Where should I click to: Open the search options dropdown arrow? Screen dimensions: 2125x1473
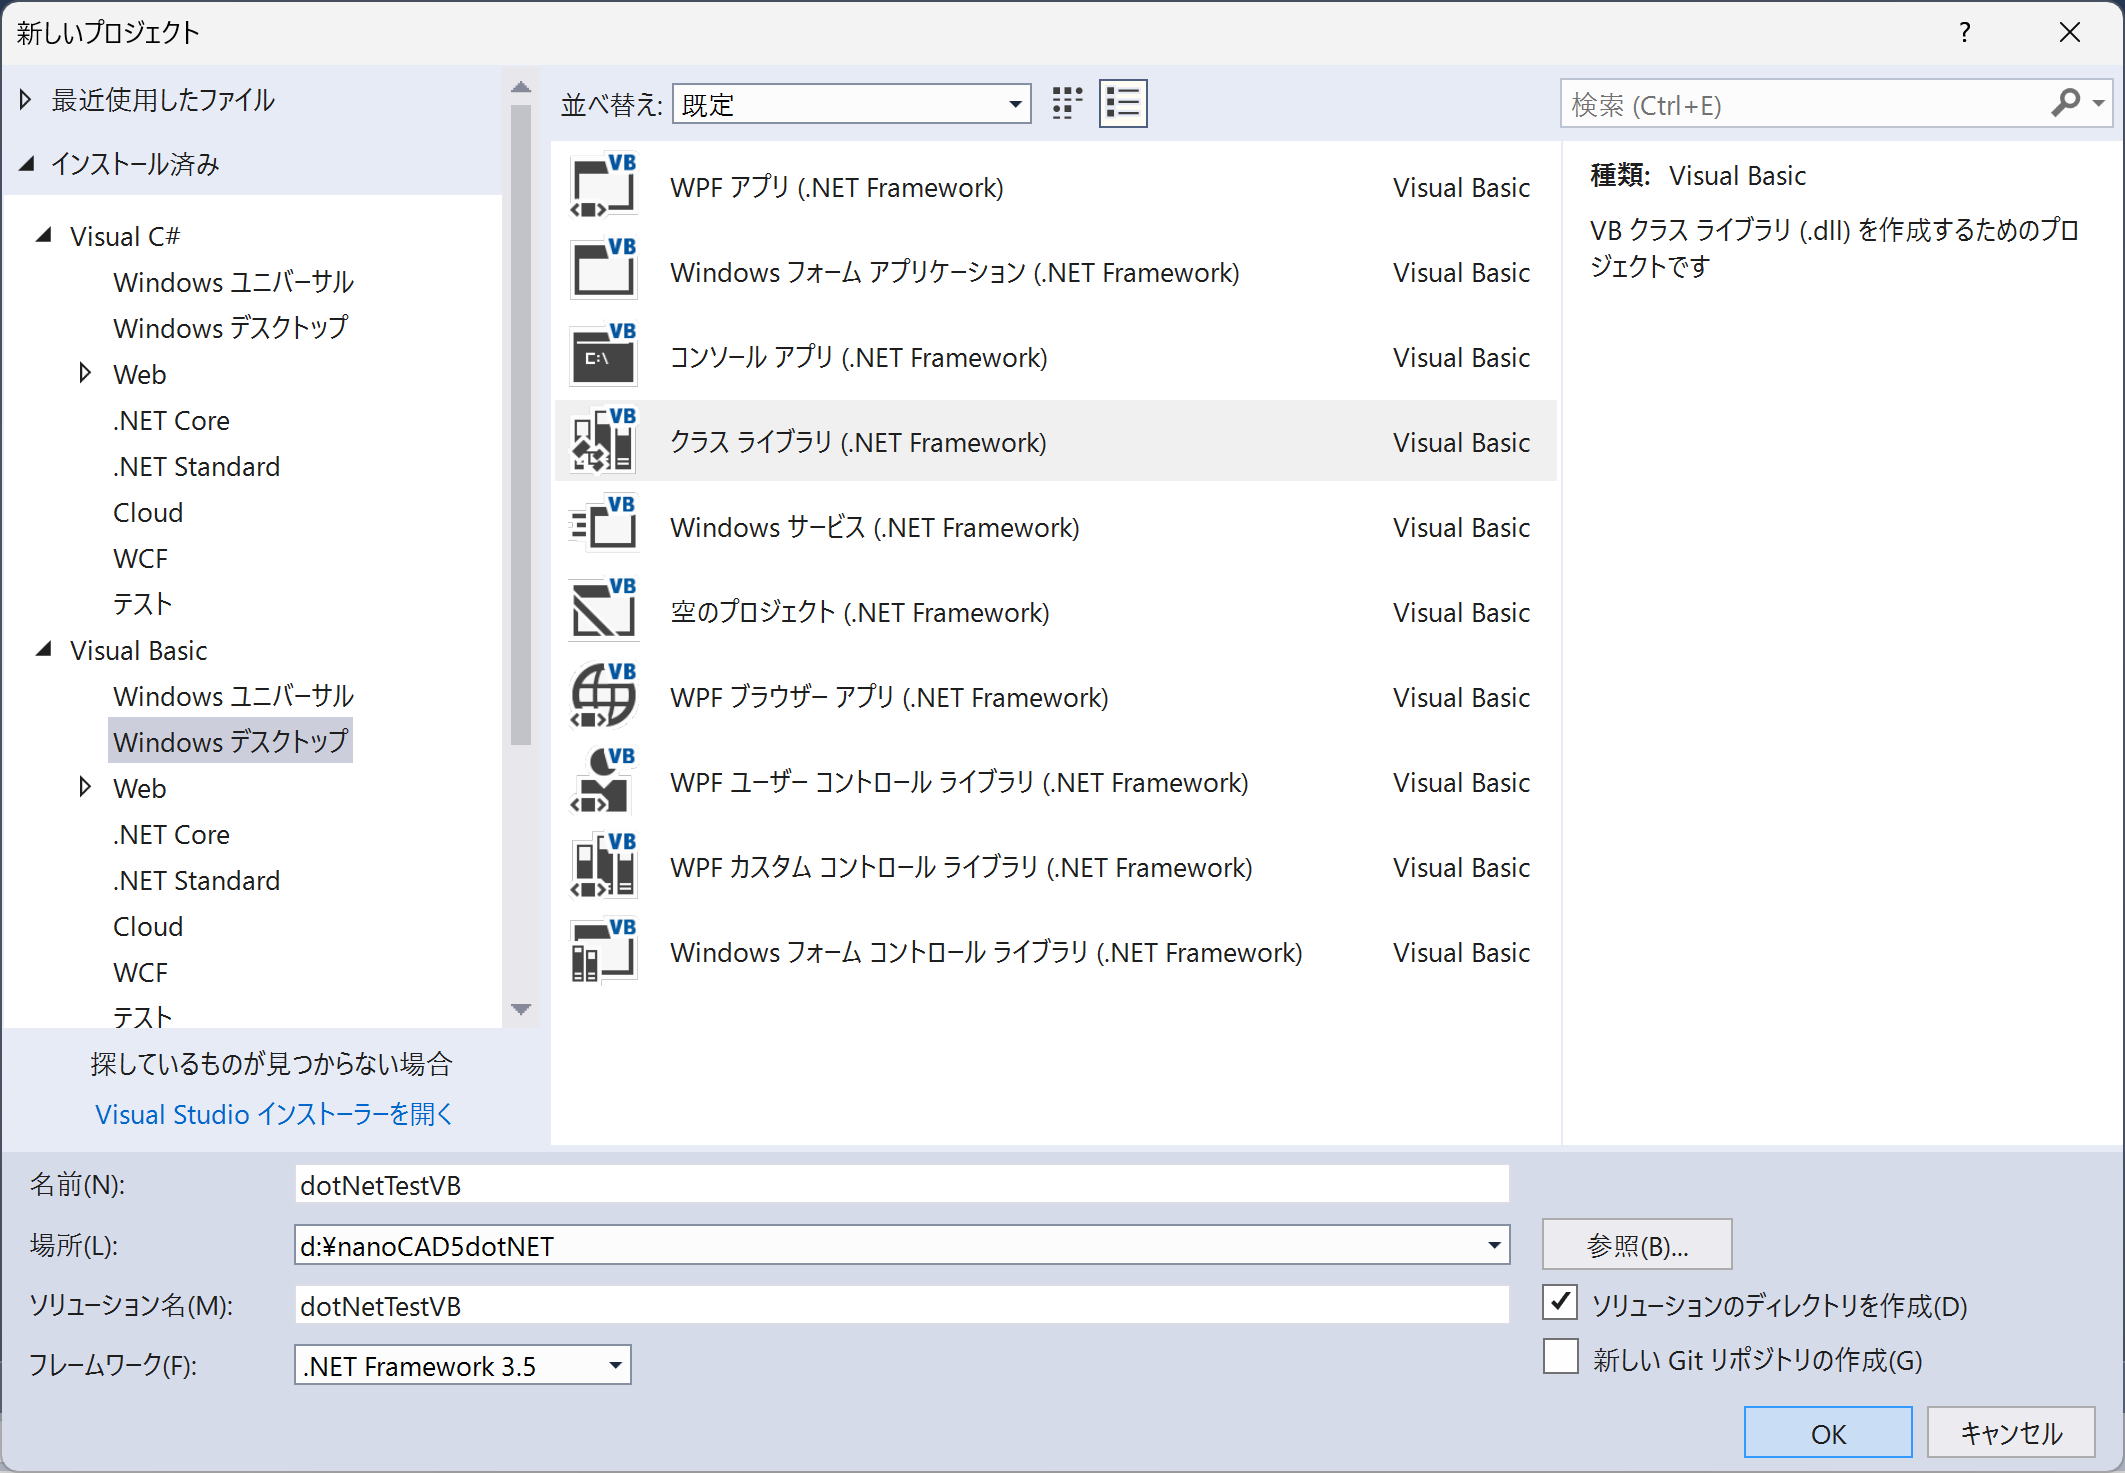2098,104
